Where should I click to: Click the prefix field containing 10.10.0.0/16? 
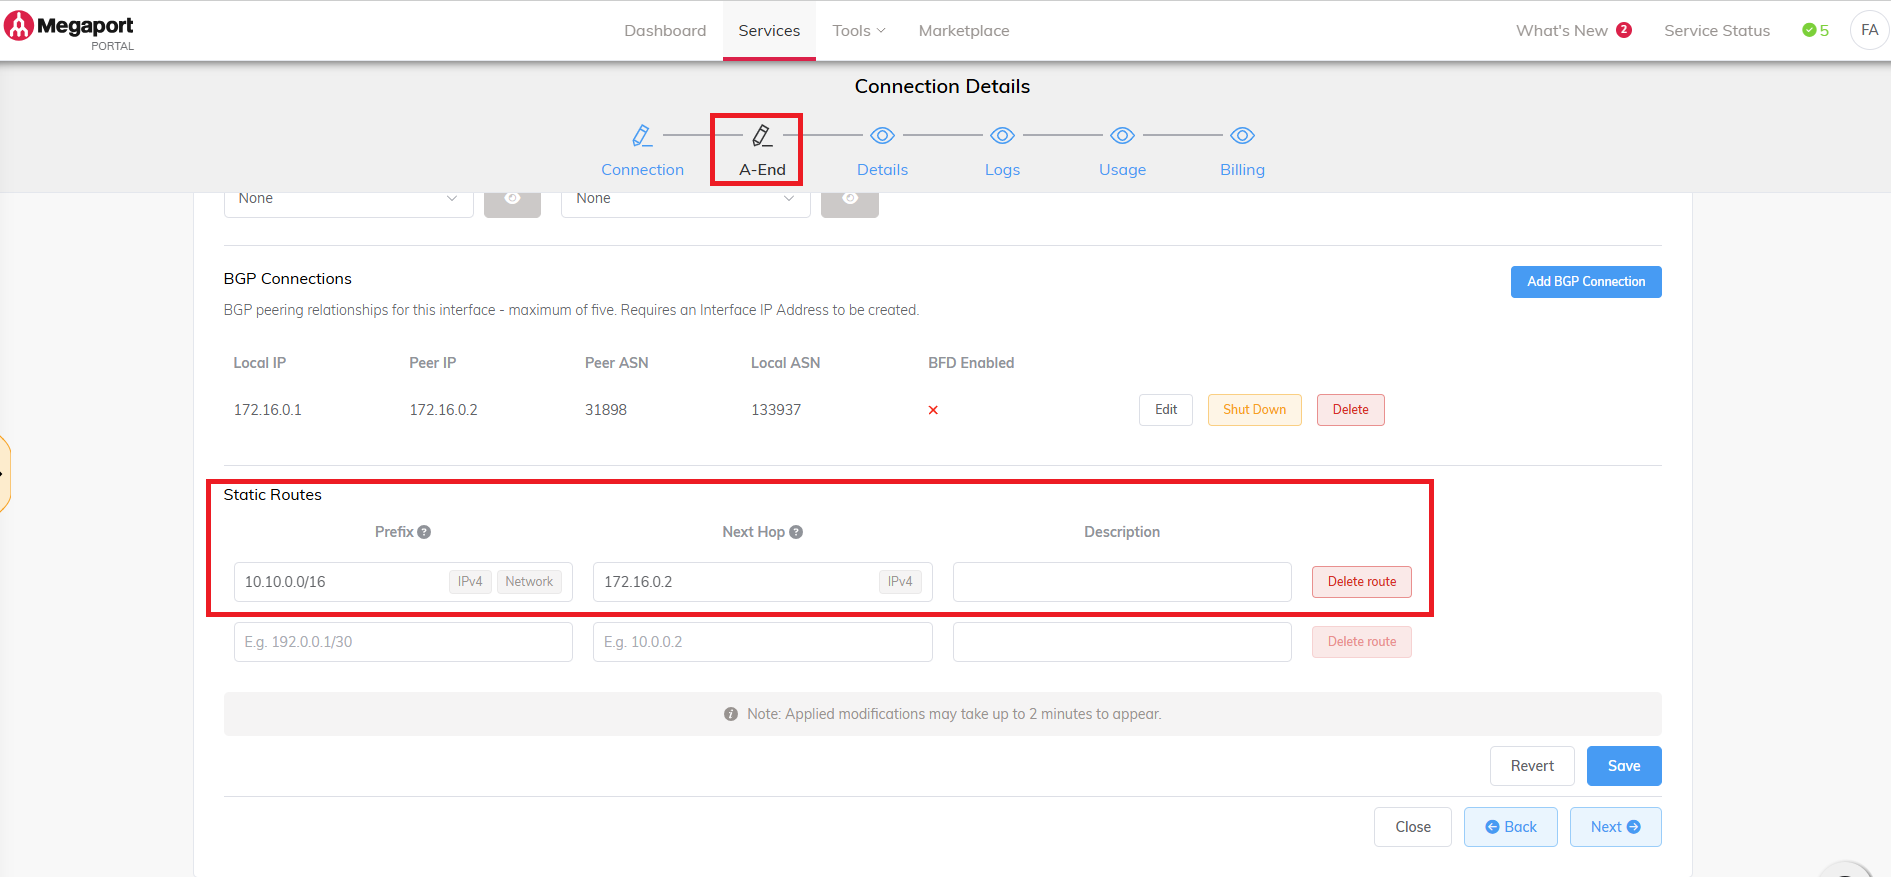tap(403, 582)
